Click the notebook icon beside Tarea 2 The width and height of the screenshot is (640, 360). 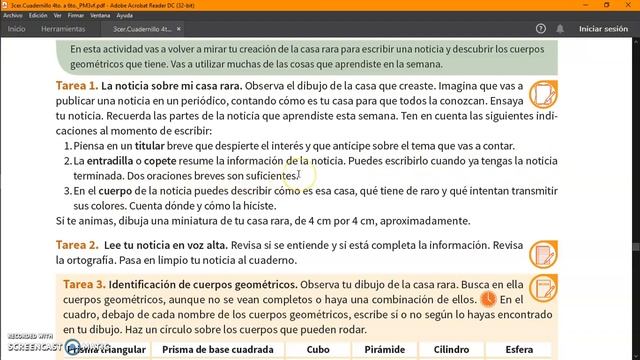(543, 254)
